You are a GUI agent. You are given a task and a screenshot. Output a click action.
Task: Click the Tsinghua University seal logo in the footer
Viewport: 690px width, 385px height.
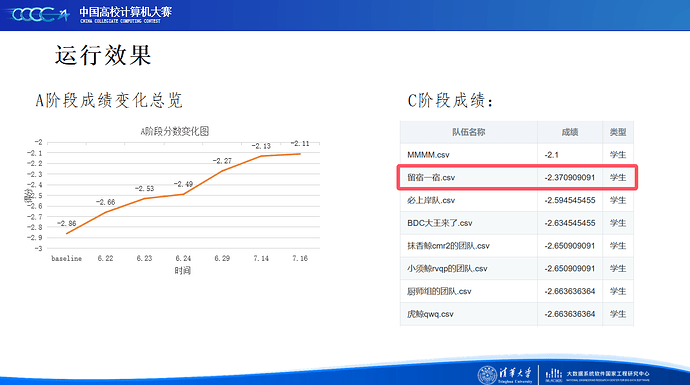(x=487, y=374)
